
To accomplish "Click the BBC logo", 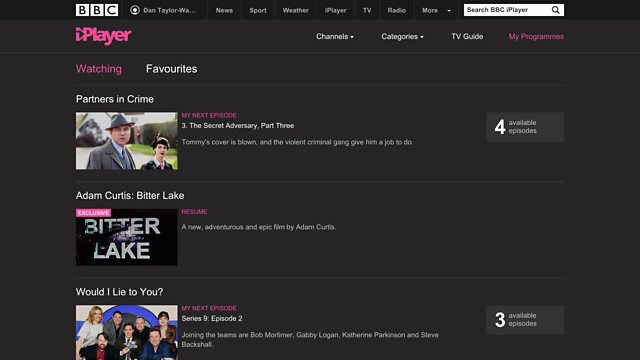I will (x=97, y=10).
